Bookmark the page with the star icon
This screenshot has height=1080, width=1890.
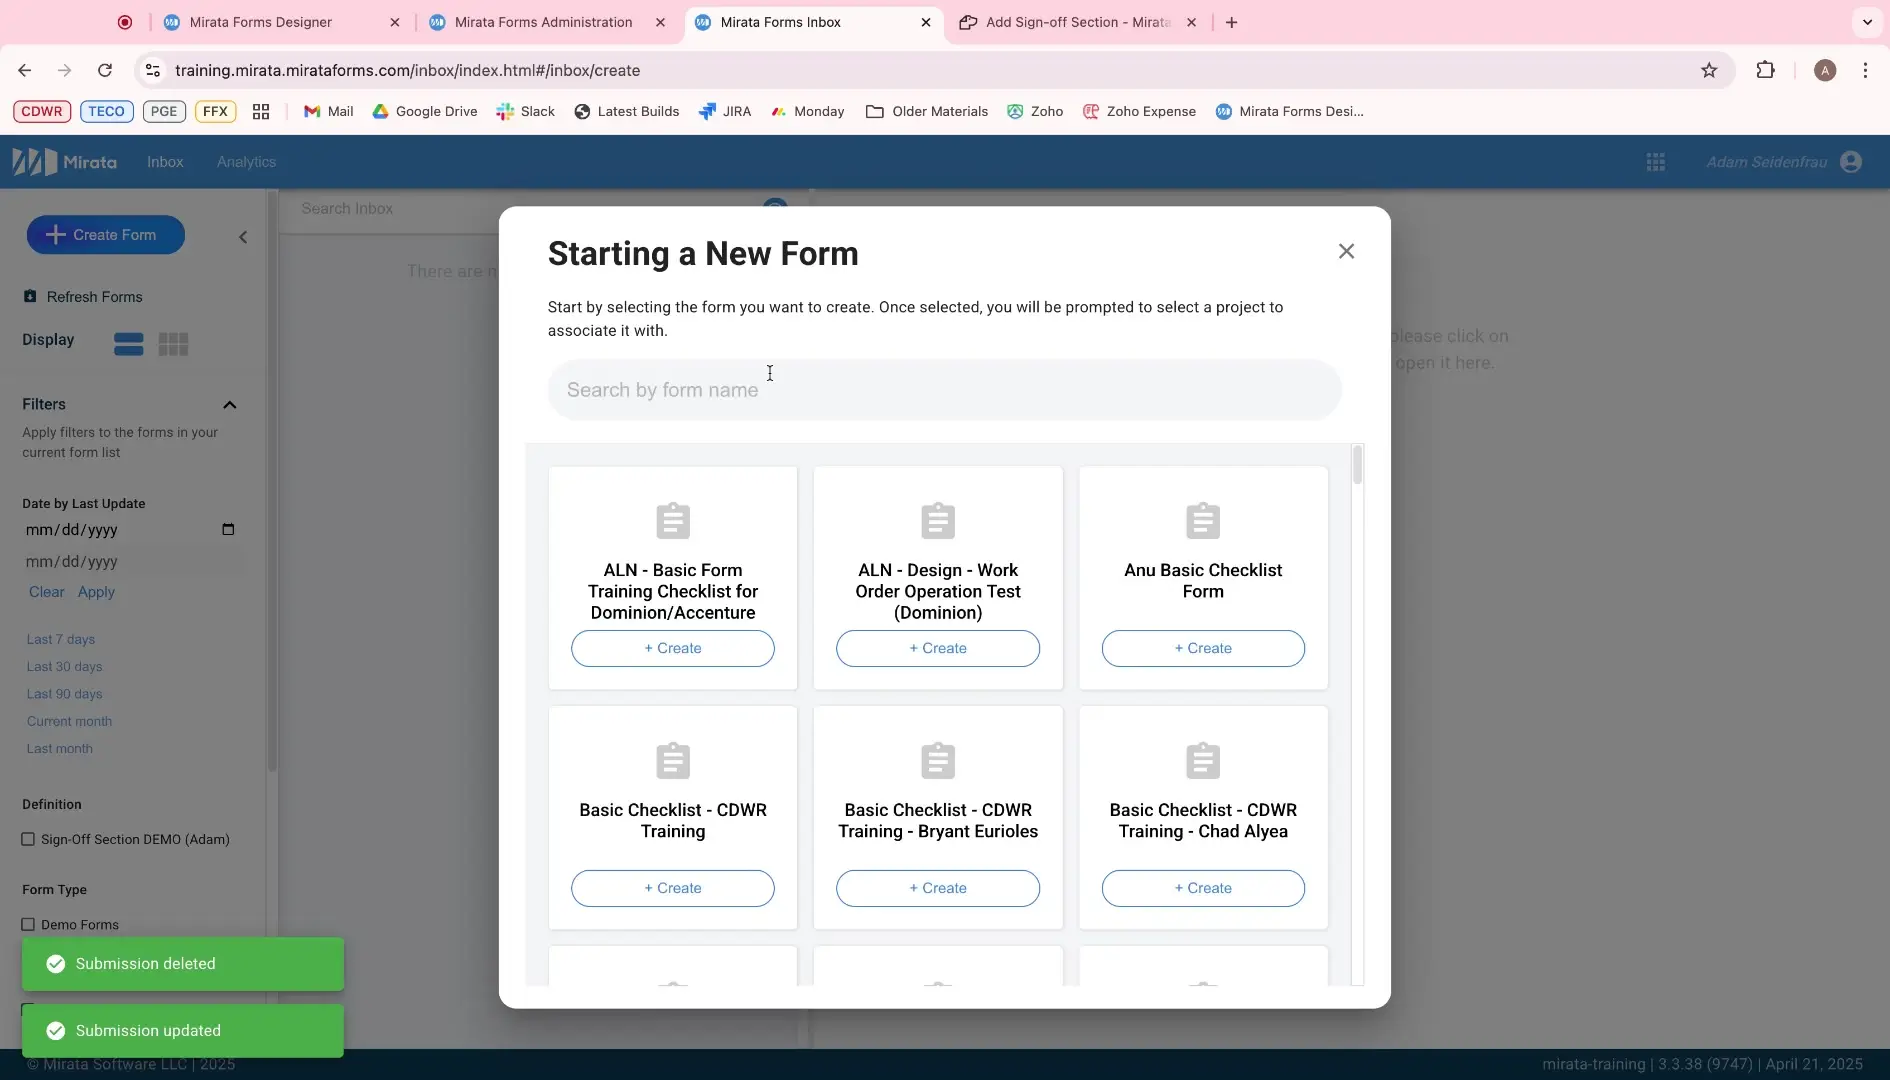1710,70
